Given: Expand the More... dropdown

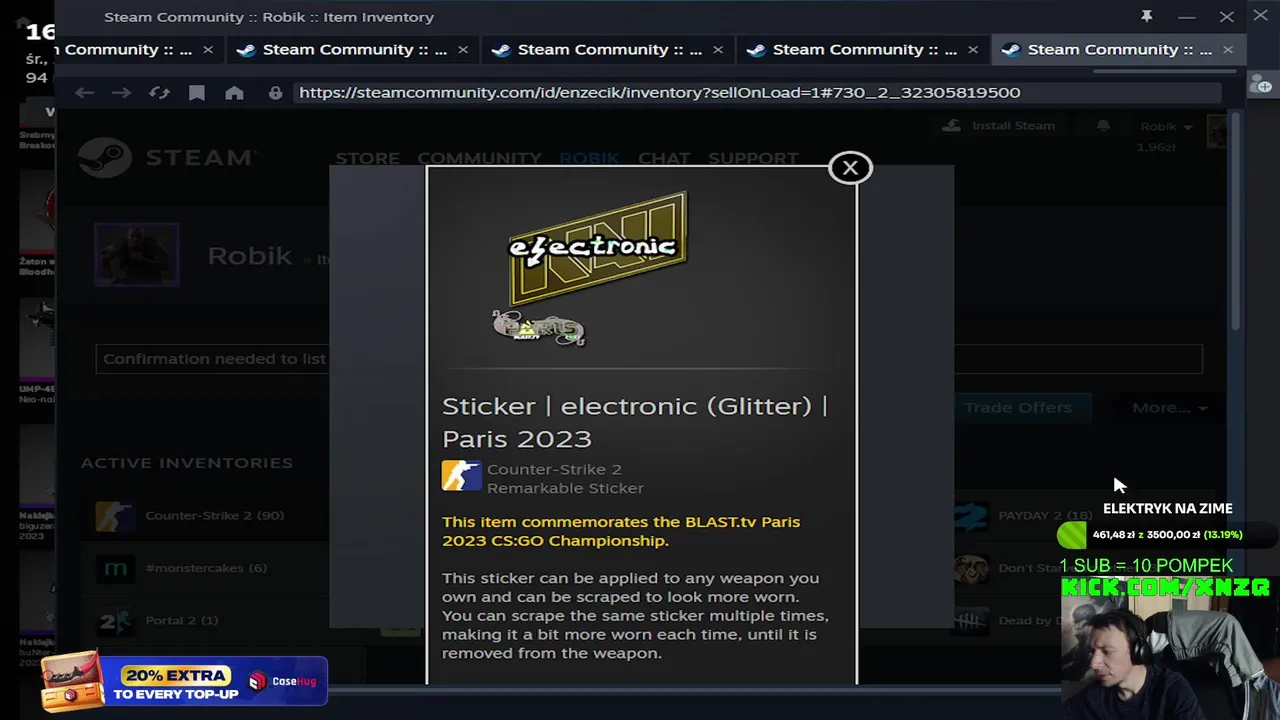Looking at the screenshot, I should (x=1169, y=408).
